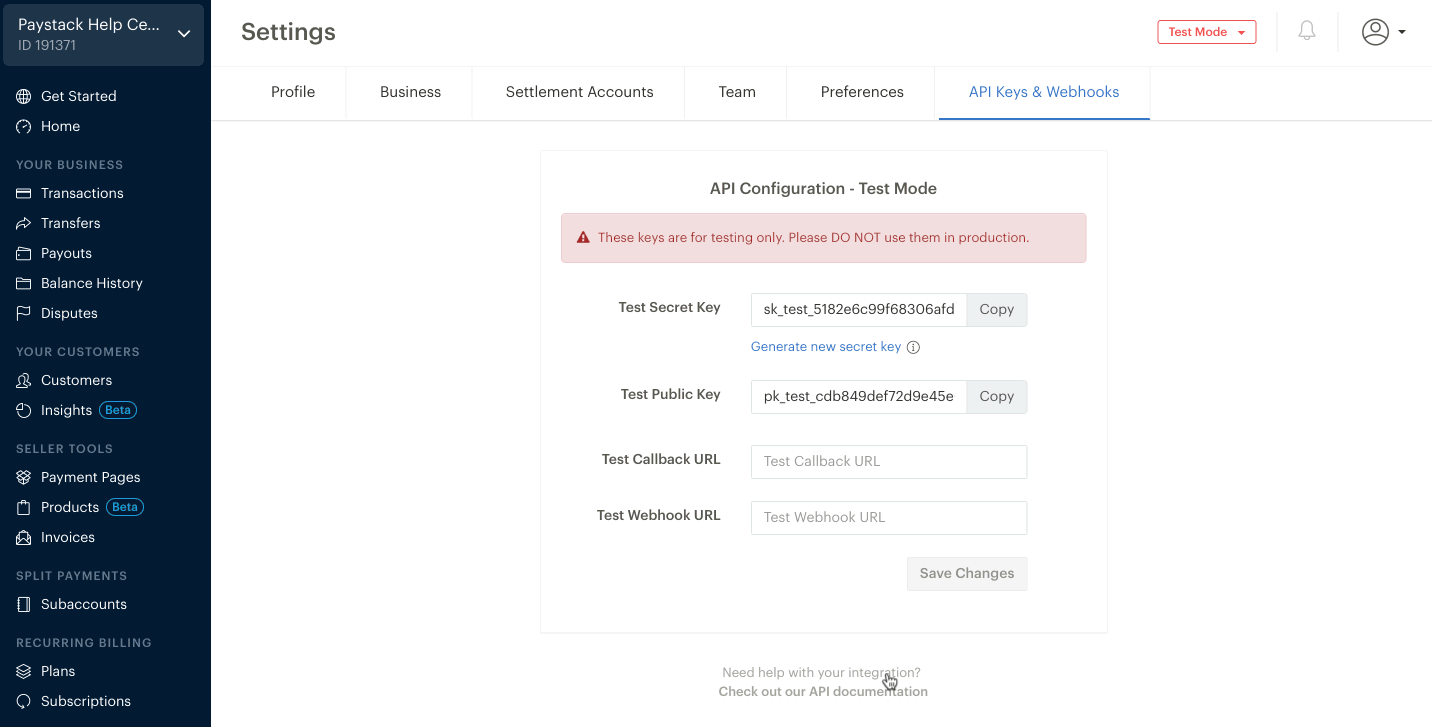The height and width of the screenshot is (727, 1432).
Task: Click the Test Secret Key value field
Action: (859, 310)
